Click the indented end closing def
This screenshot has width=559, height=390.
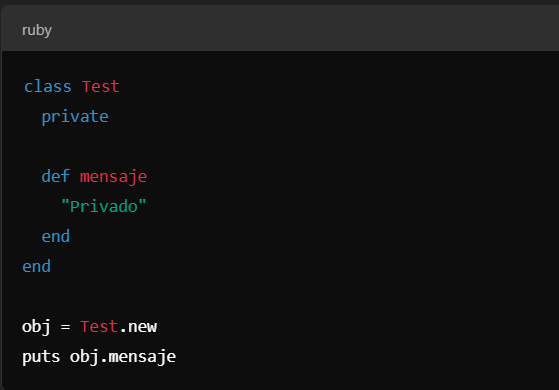point(56,236)
